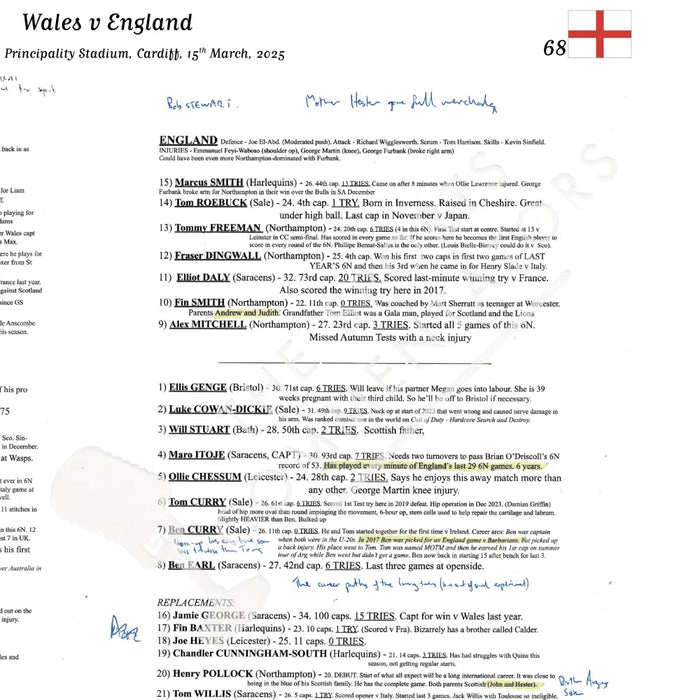This screenshot has height=700, width=700.
Task: Click highlighted 'Has played every minute' sentence
Action: (x=433, y=466)
